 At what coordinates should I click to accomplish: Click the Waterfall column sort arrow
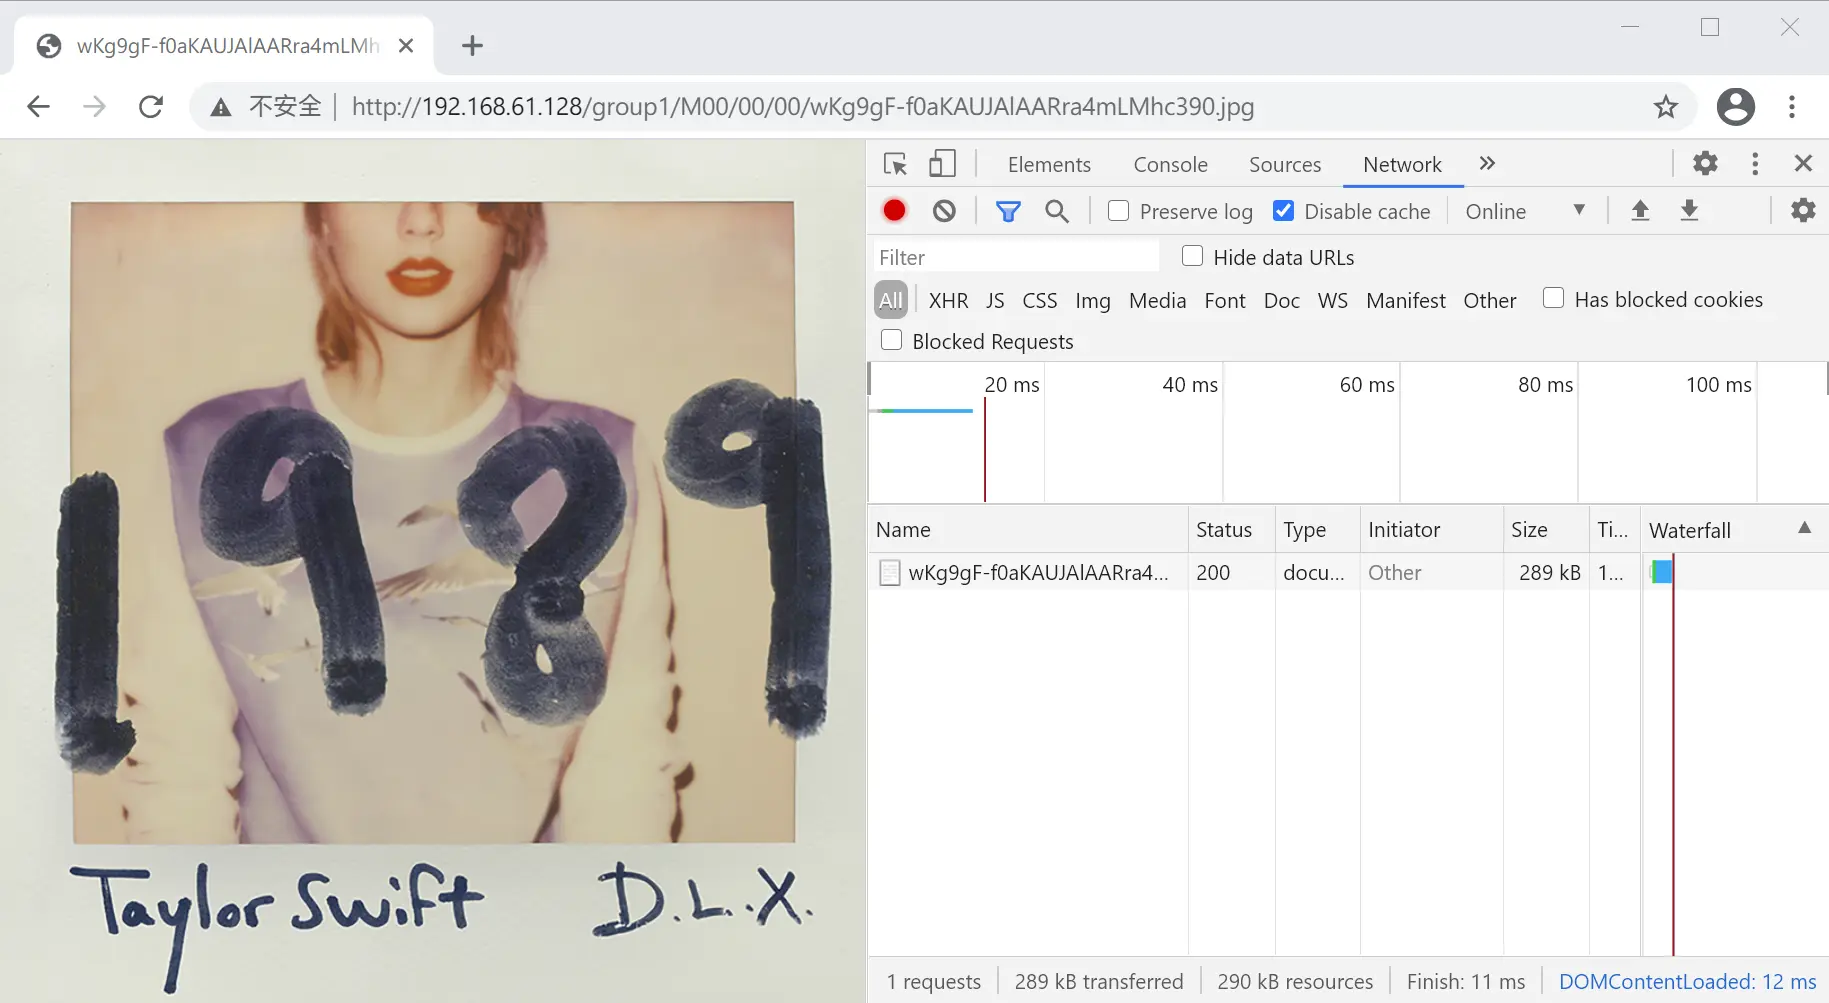tap(1804, 528)
